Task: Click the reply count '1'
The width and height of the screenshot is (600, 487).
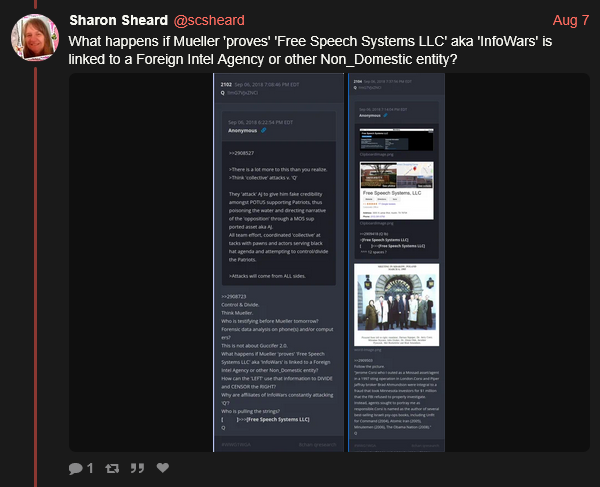Action: 90,468
